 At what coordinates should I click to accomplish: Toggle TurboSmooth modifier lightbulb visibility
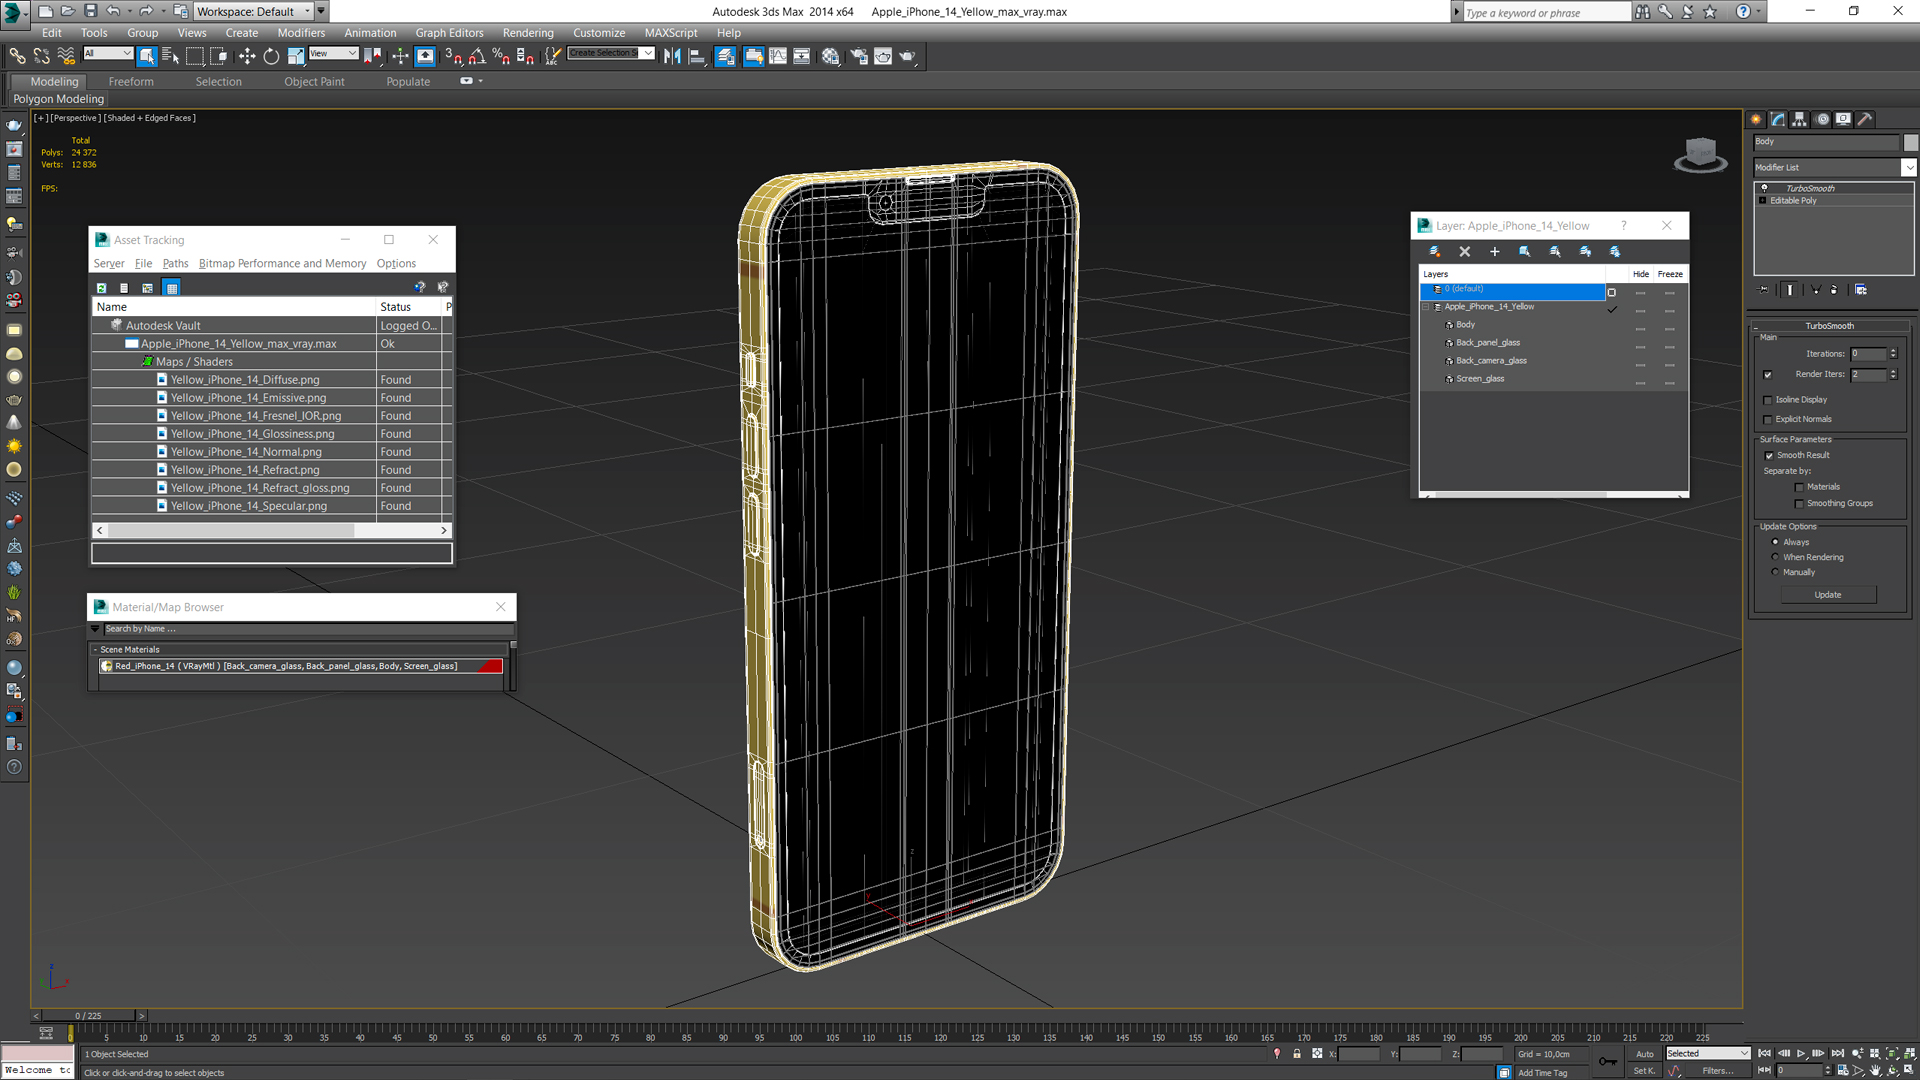coord(1764,188)
